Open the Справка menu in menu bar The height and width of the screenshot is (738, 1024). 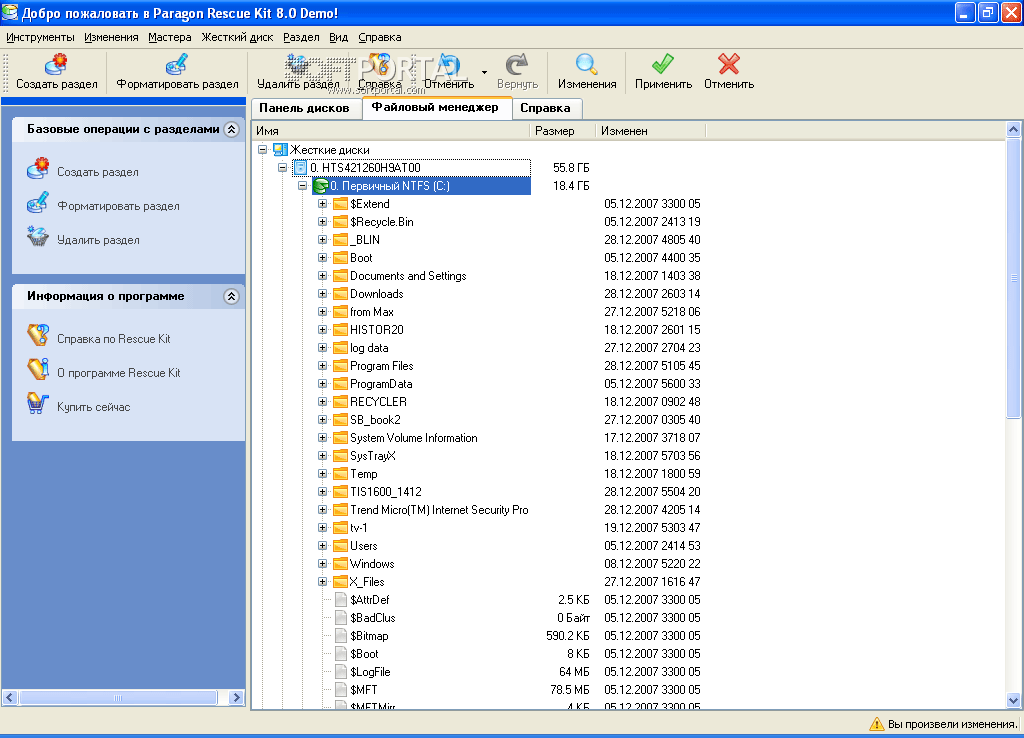379,37
